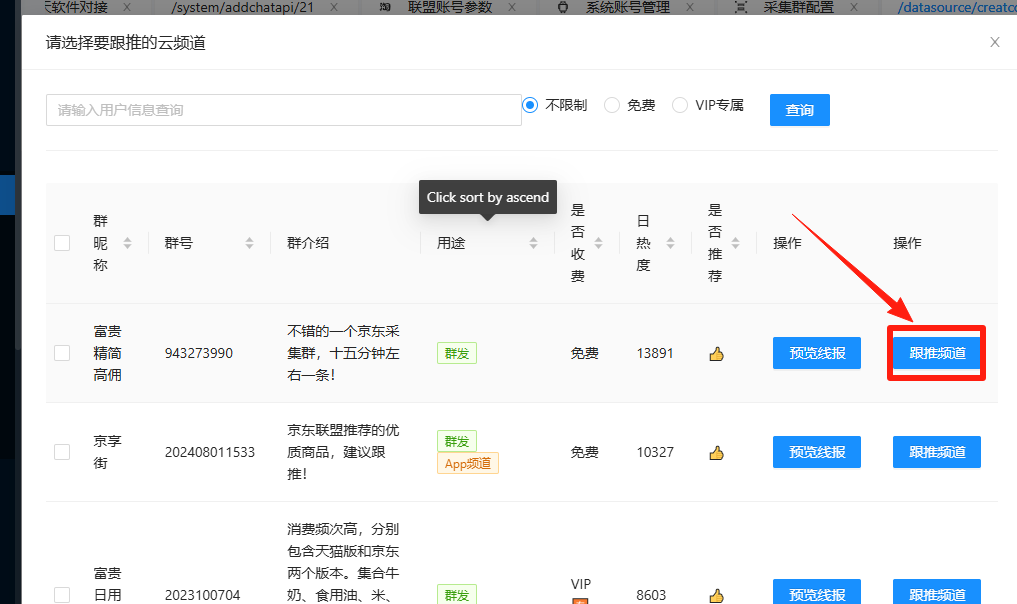
Task: Sort by 日热度 column arrows
Action: (670, 243)
